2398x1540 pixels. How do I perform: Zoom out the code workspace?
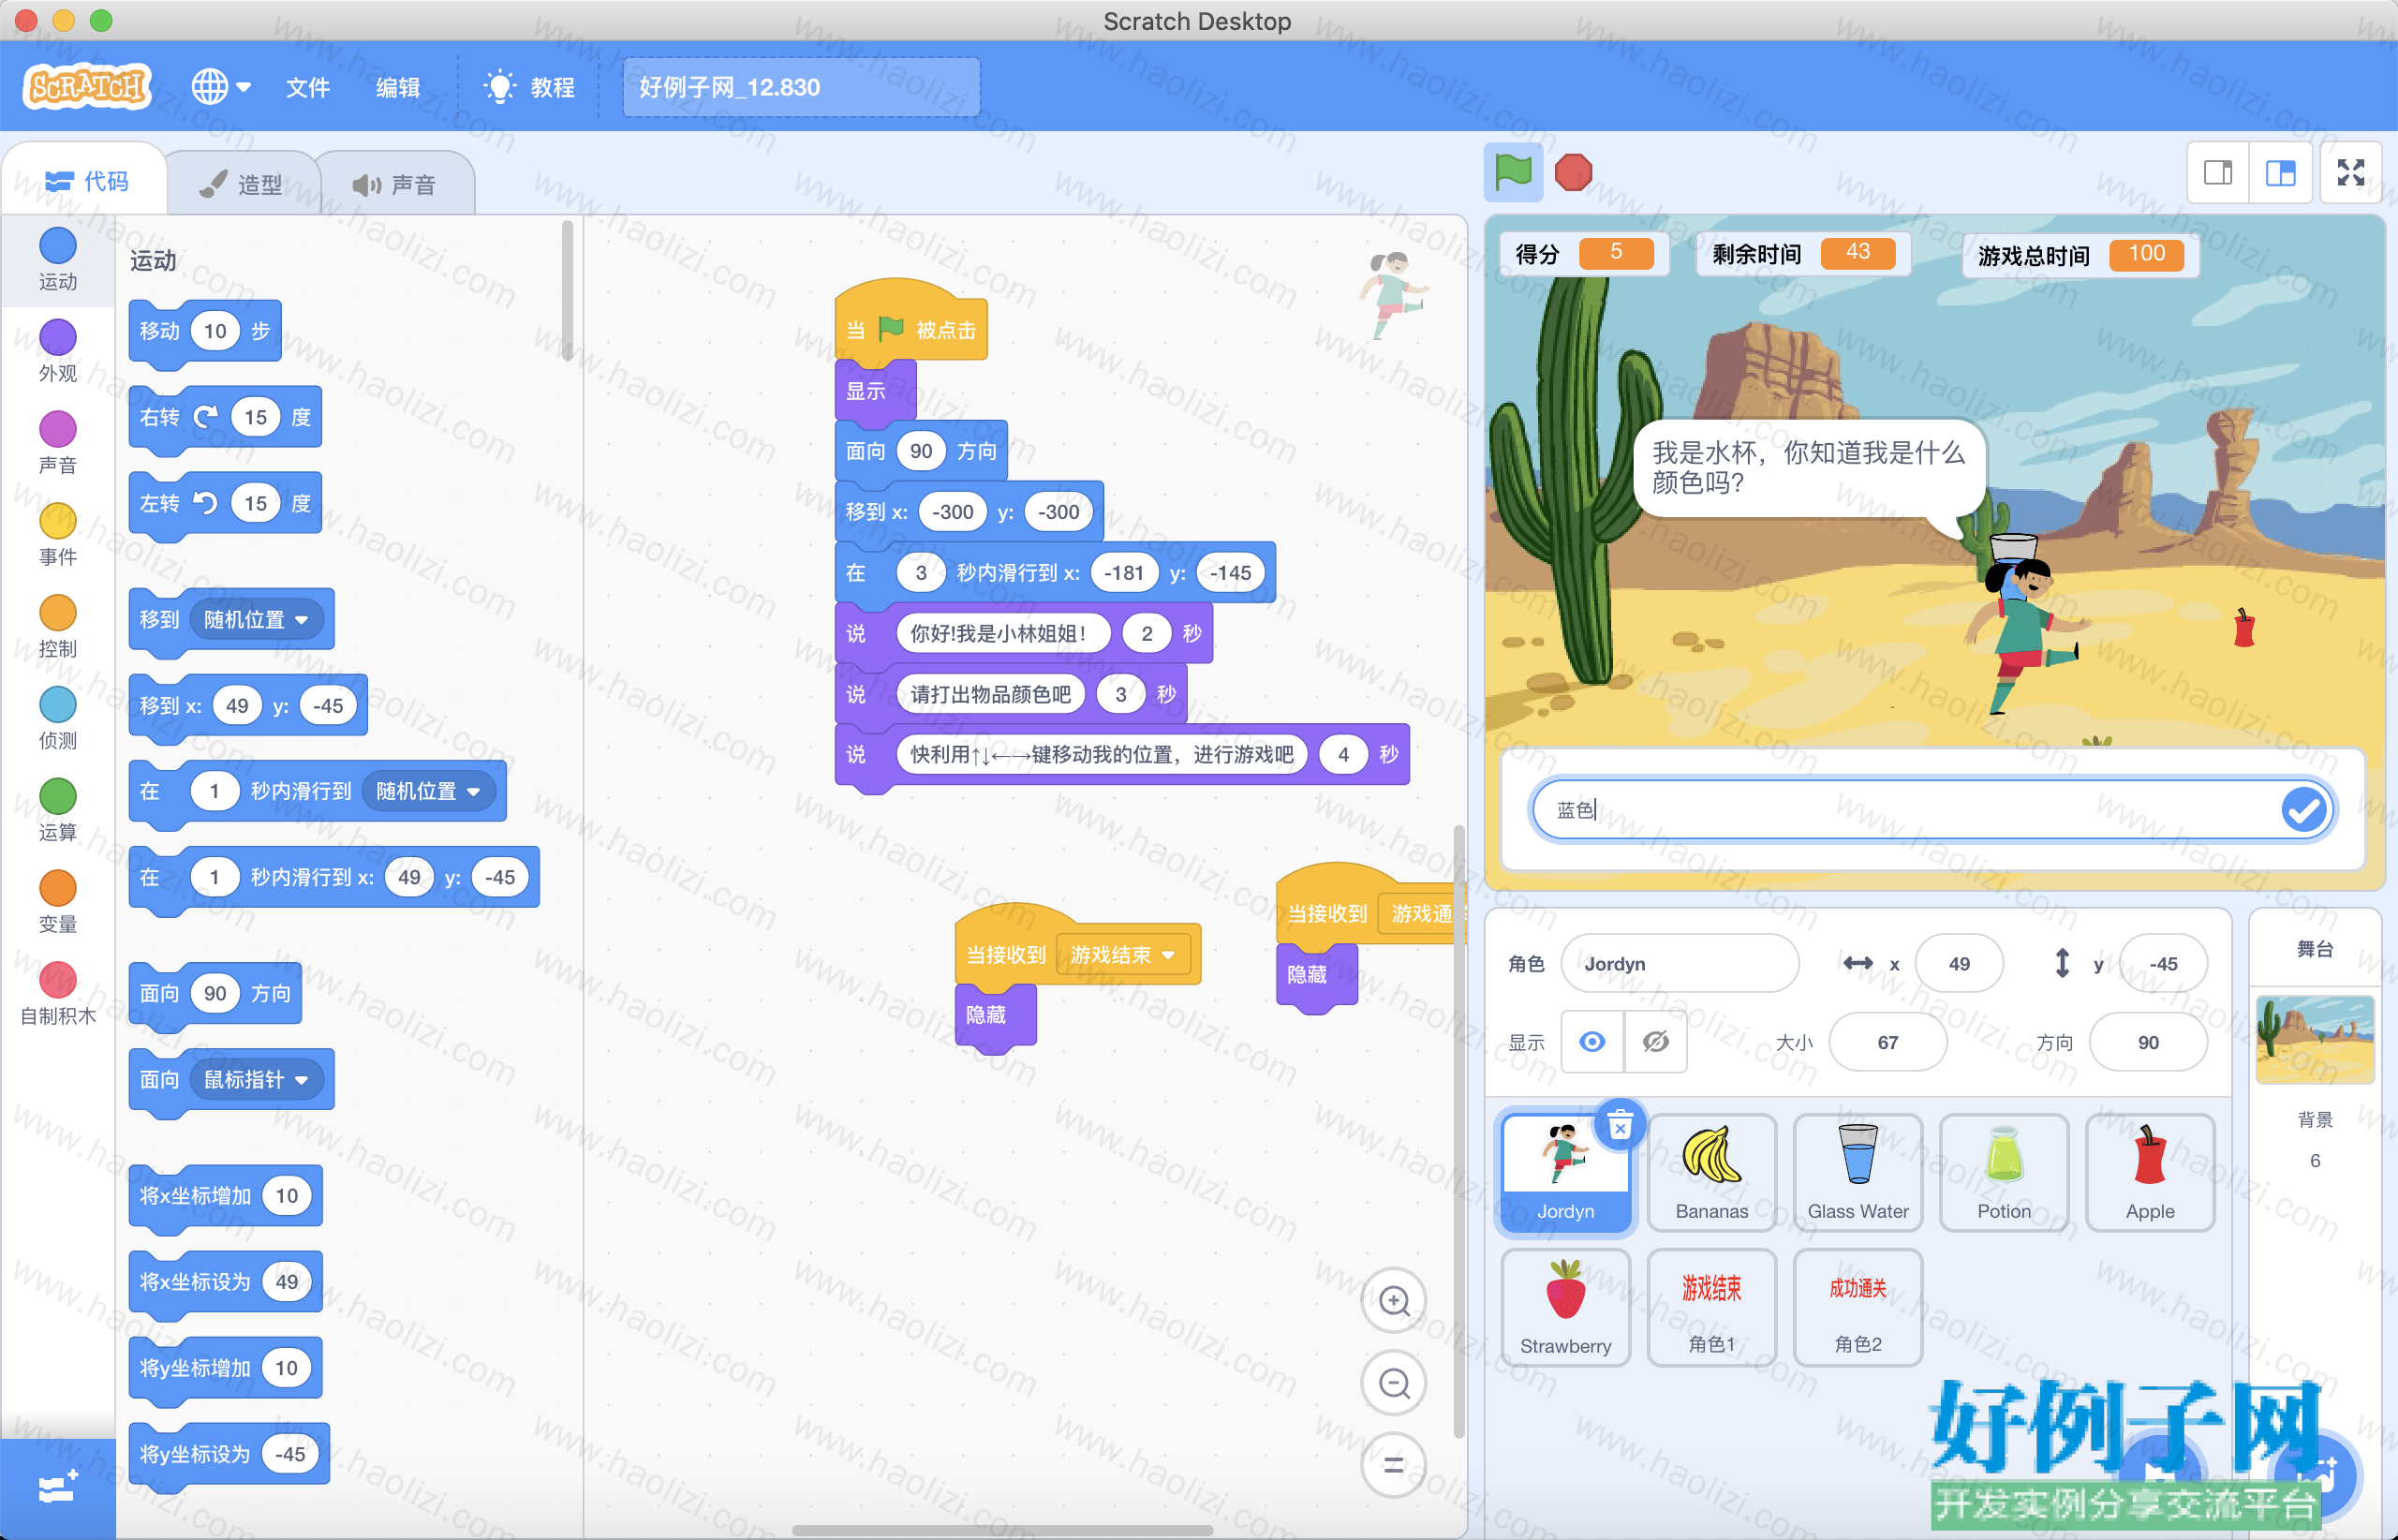[x=1394, y=1383]
